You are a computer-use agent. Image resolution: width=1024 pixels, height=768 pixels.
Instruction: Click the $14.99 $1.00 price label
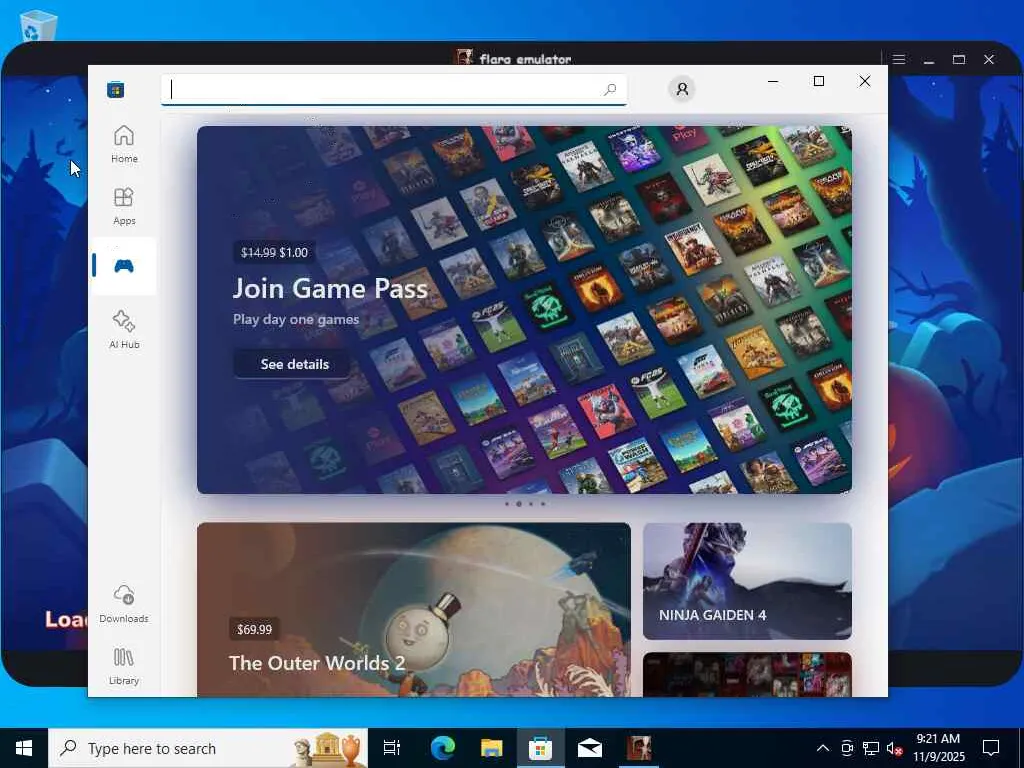(274, 253)
